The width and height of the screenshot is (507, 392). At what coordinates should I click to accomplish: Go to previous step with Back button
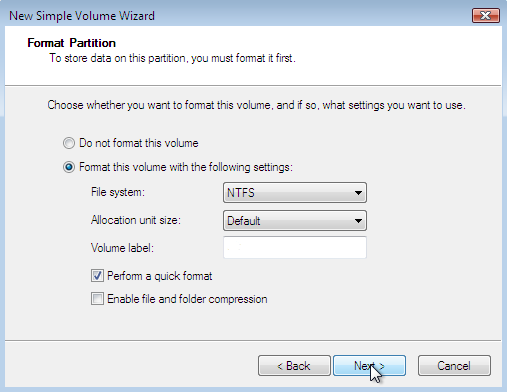[x=294, y=366]
